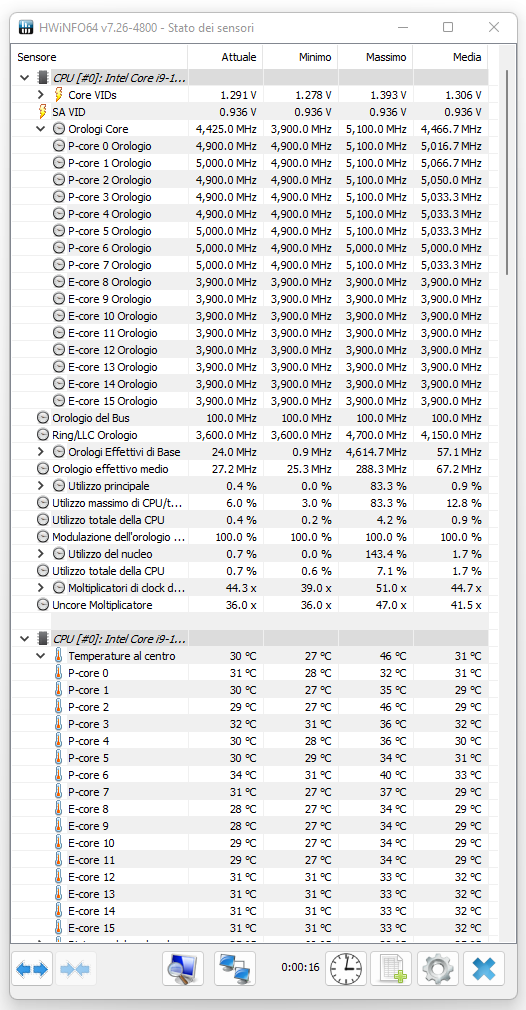Expand the Core VIDs row
This screenshot has width=526, height=1010.
click(x=41, y=95)
